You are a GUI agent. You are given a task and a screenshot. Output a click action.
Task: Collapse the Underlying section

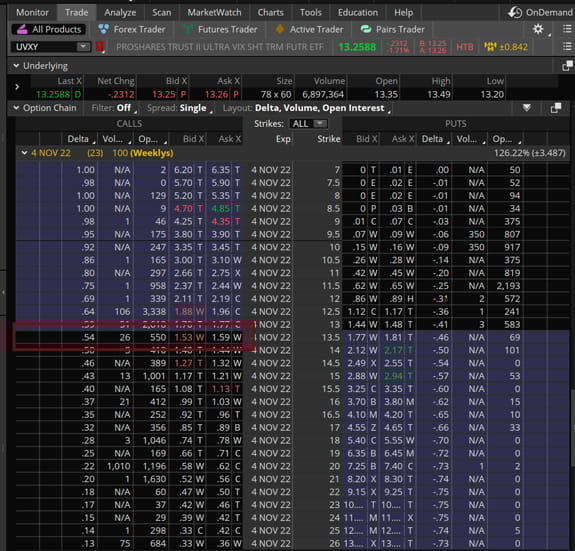click(x=16, y=66)
